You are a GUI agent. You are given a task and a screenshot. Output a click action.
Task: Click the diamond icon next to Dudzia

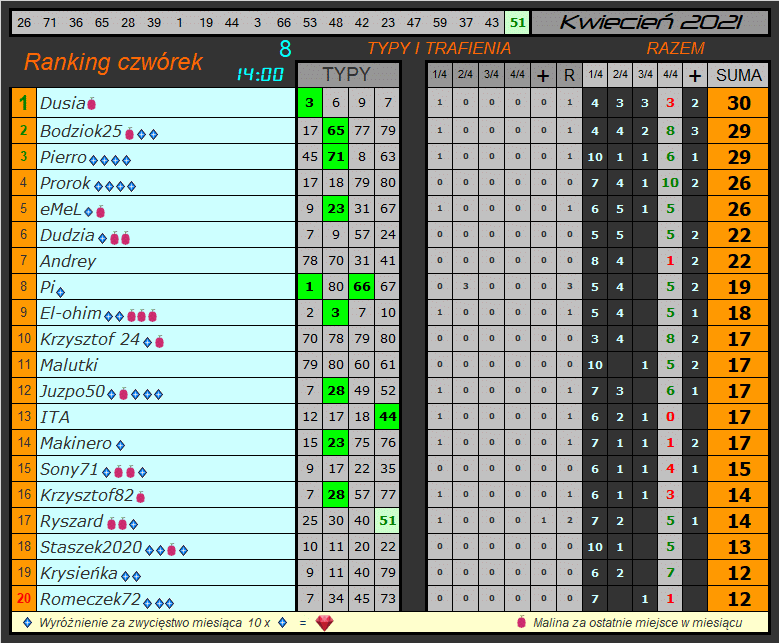102,239
